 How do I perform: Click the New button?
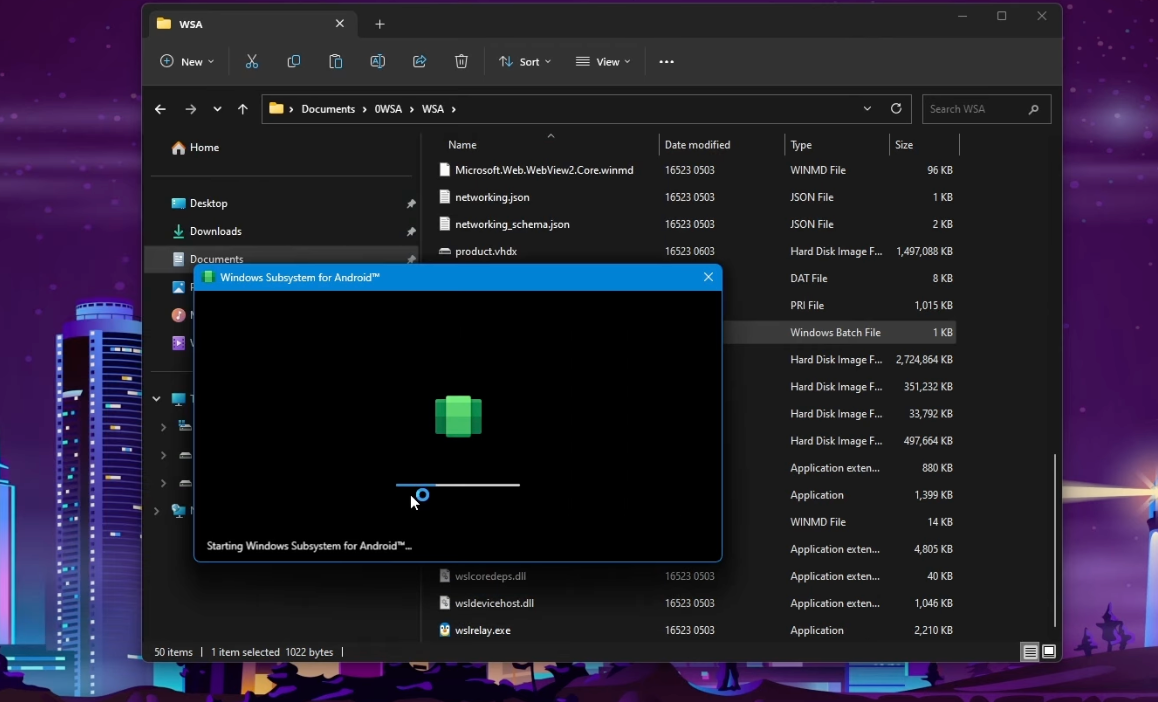[x=187, y=61]
